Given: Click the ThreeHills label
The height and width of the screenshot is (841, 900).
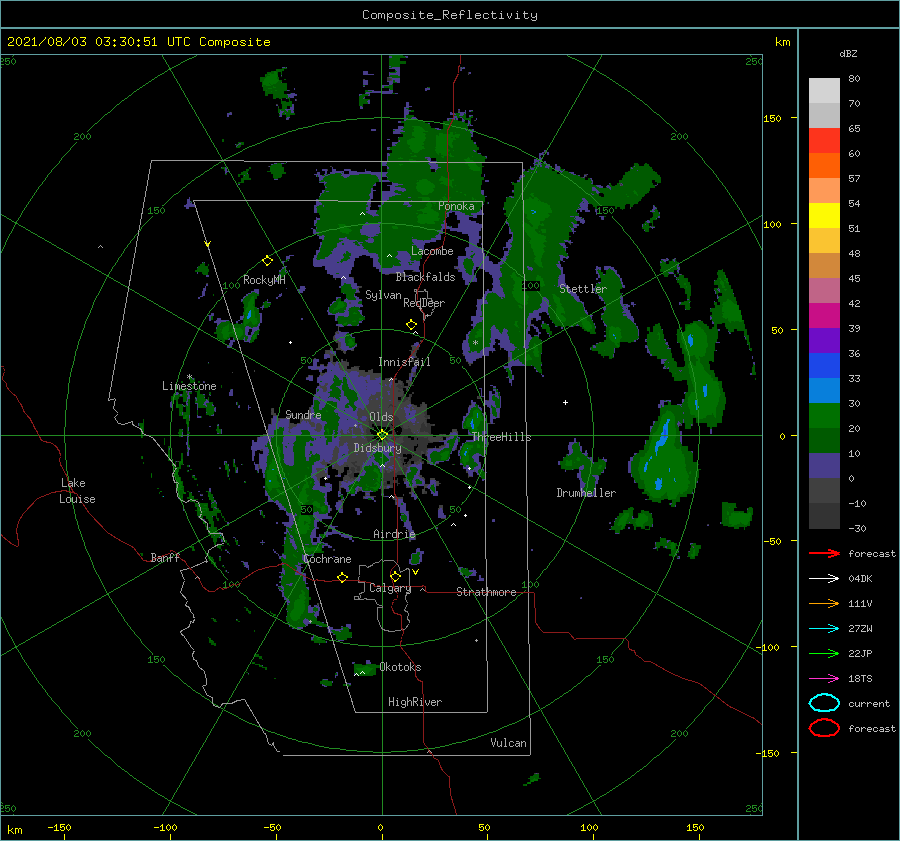Looking at the screenshot, I should tap(502, 437).
